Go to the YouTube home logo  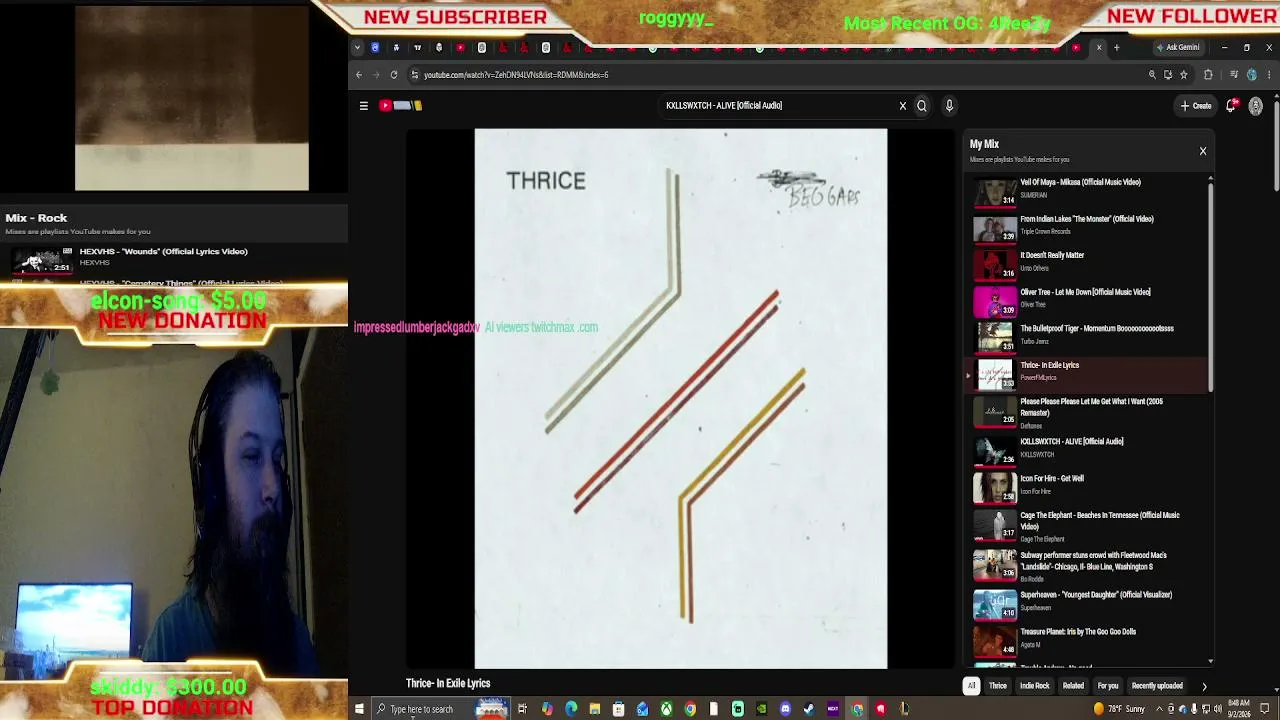[401, 105]
